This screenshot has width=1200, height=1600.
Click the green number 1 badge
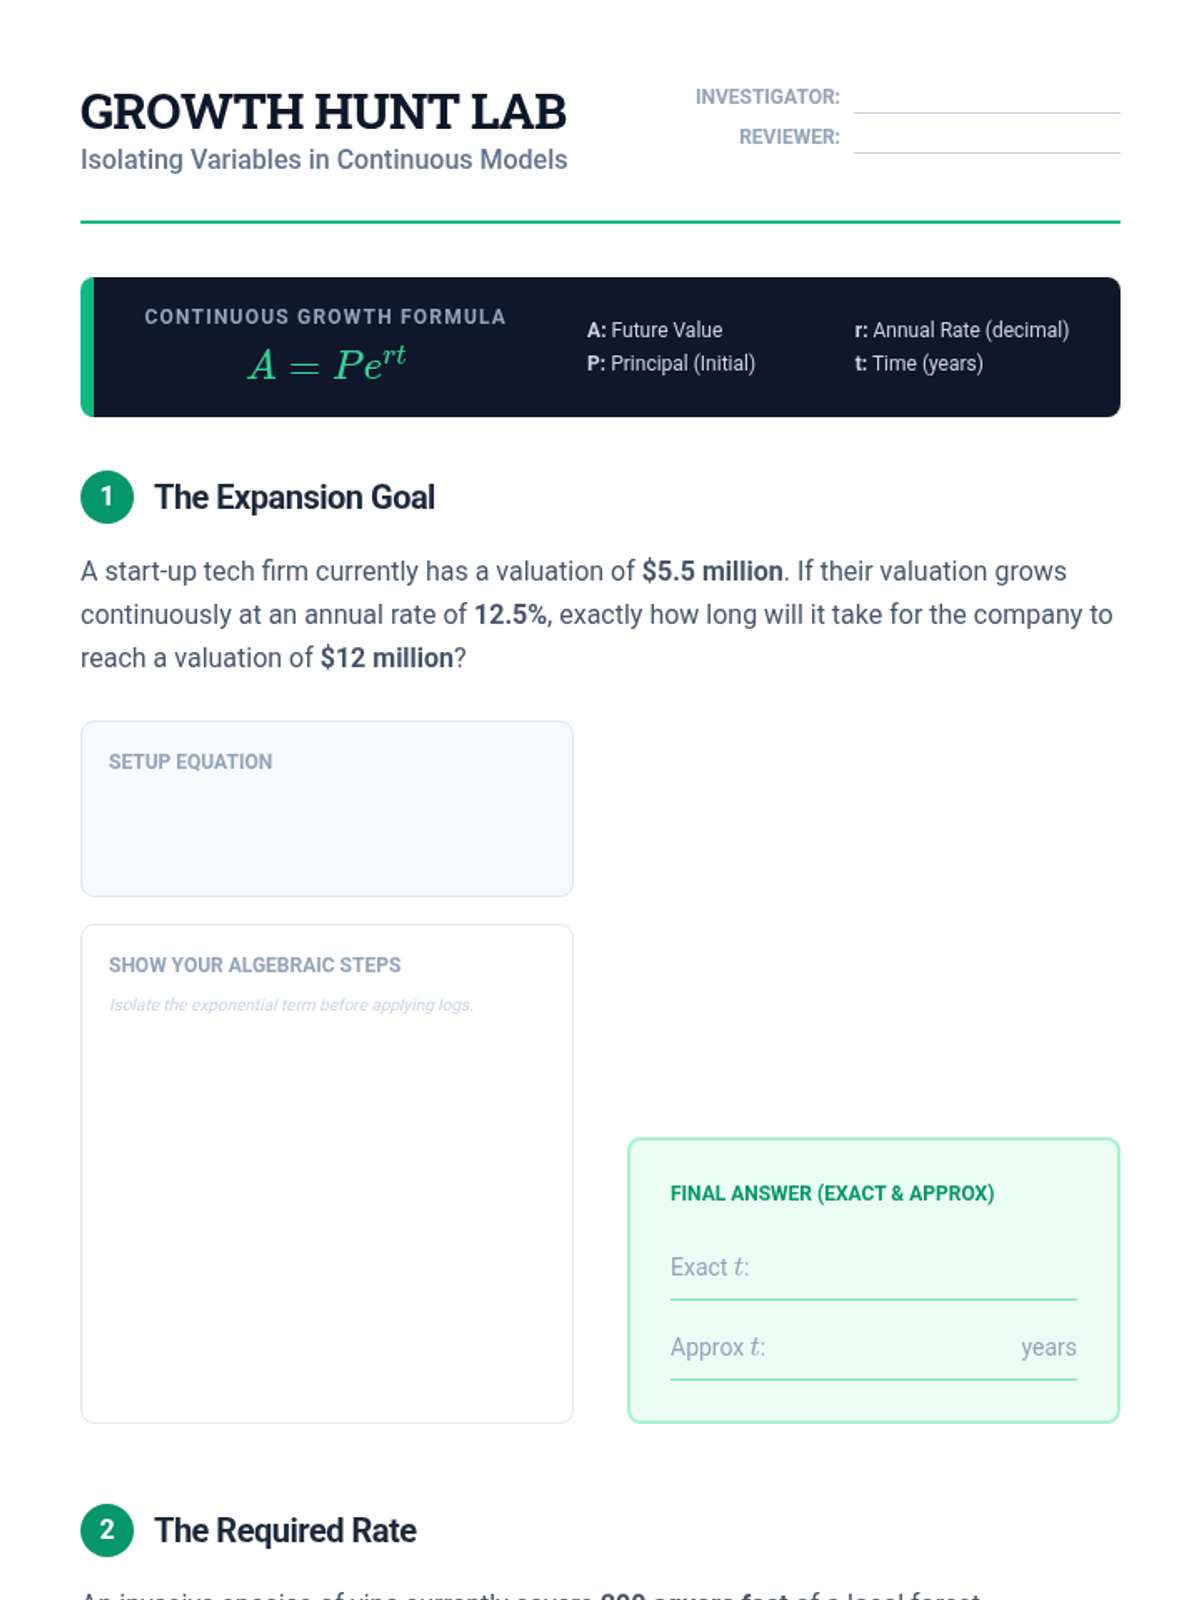(107, 497)
